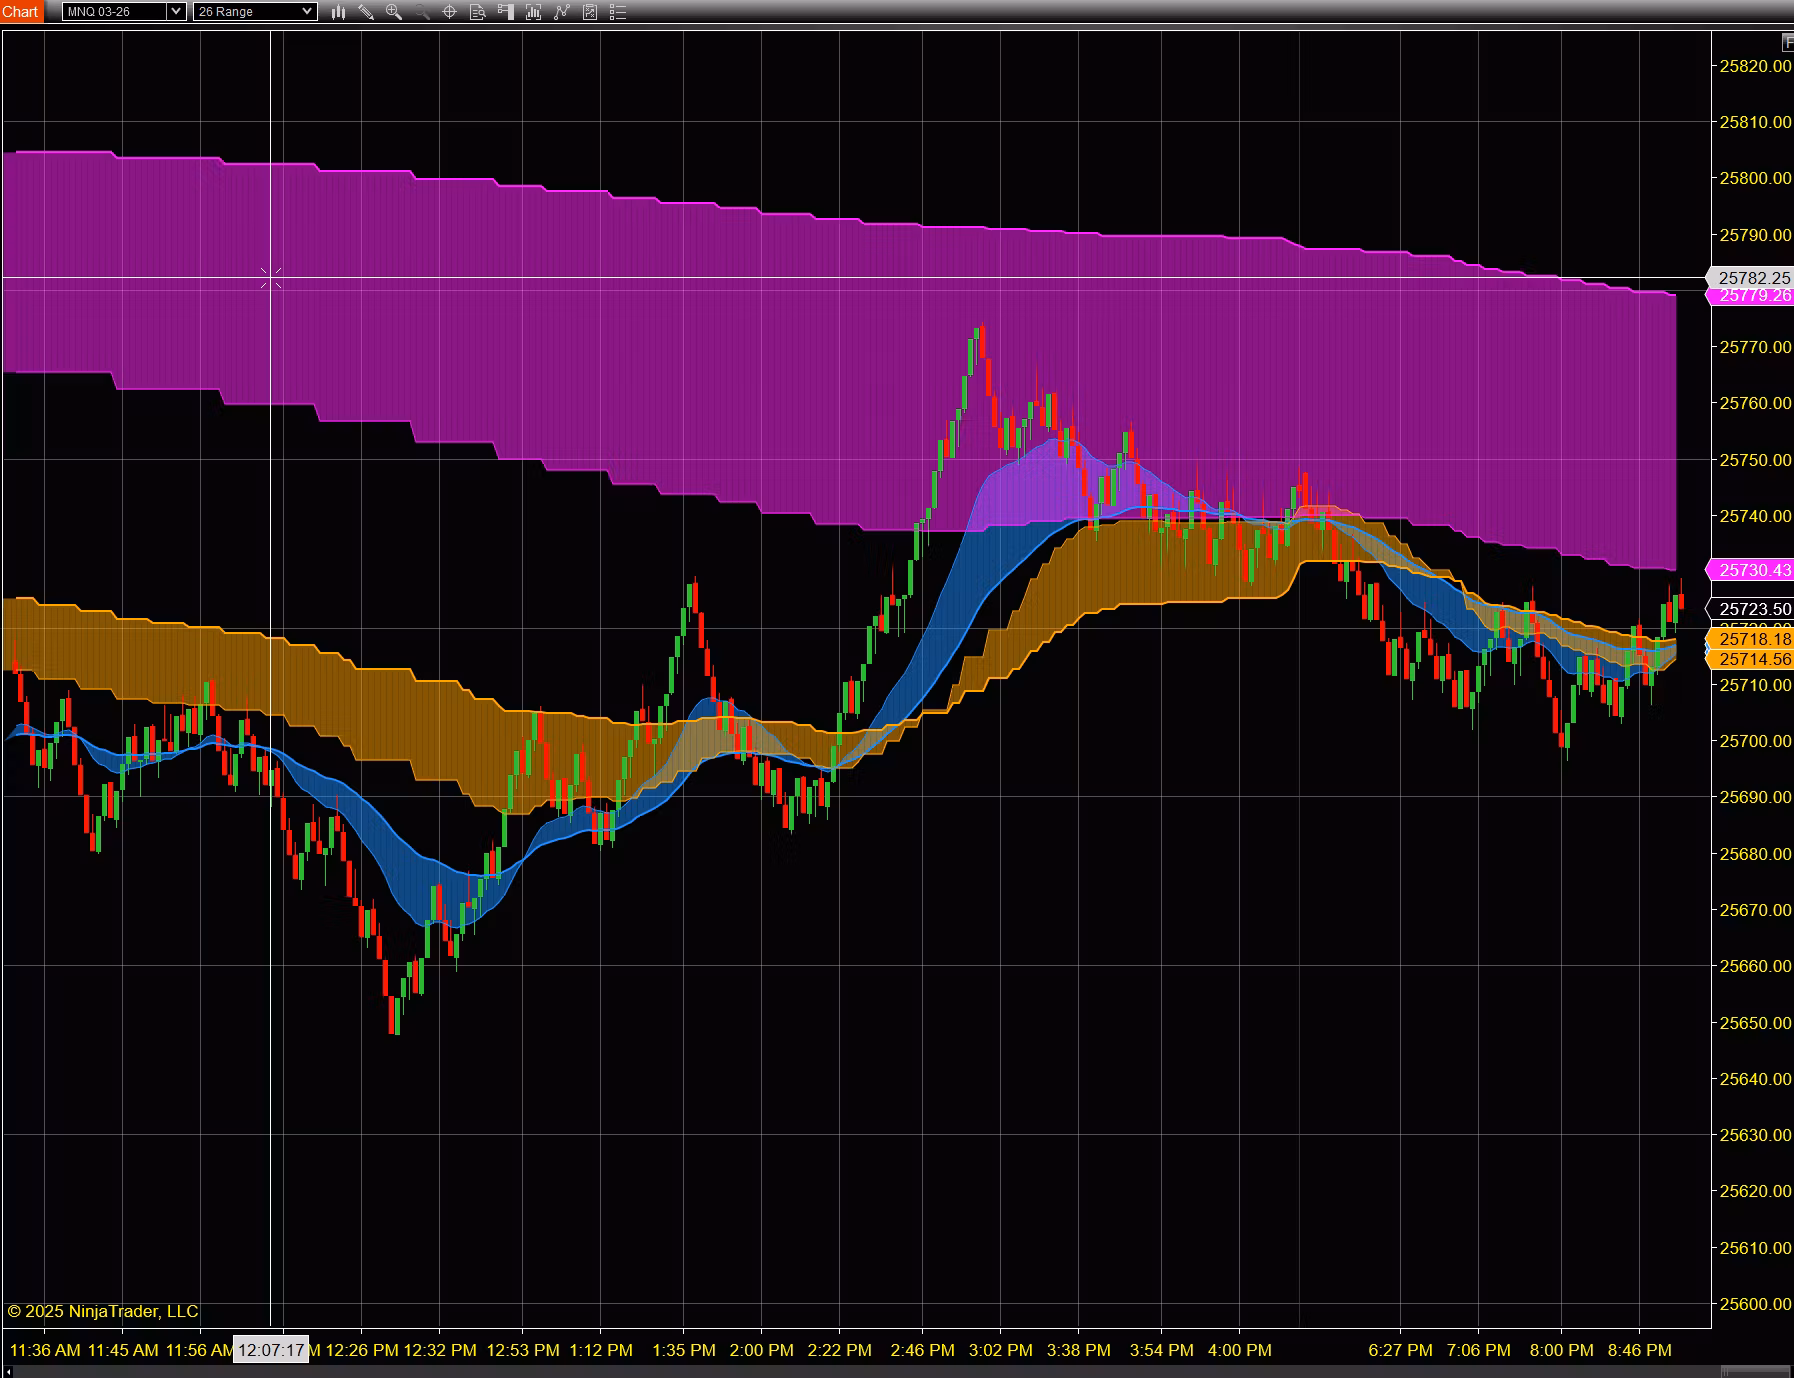Click the 11:36 AM time axis label
Image resolution: width=1794 pixels, height=1378 pixels.
[x=45, y=1350]
